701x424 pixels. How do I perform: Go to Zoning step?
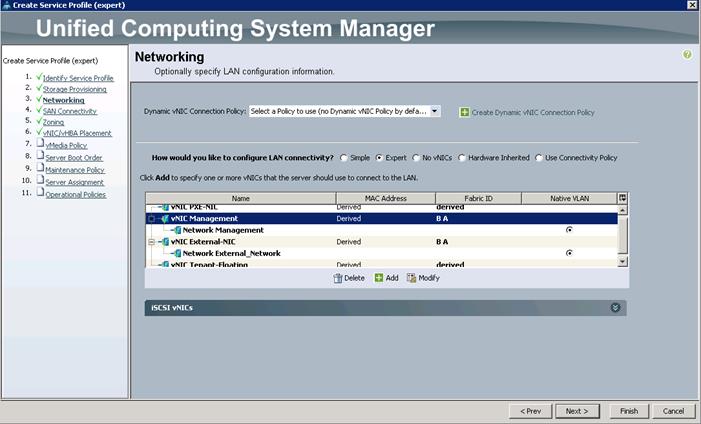pyautogui.click(x=53, y=122)
